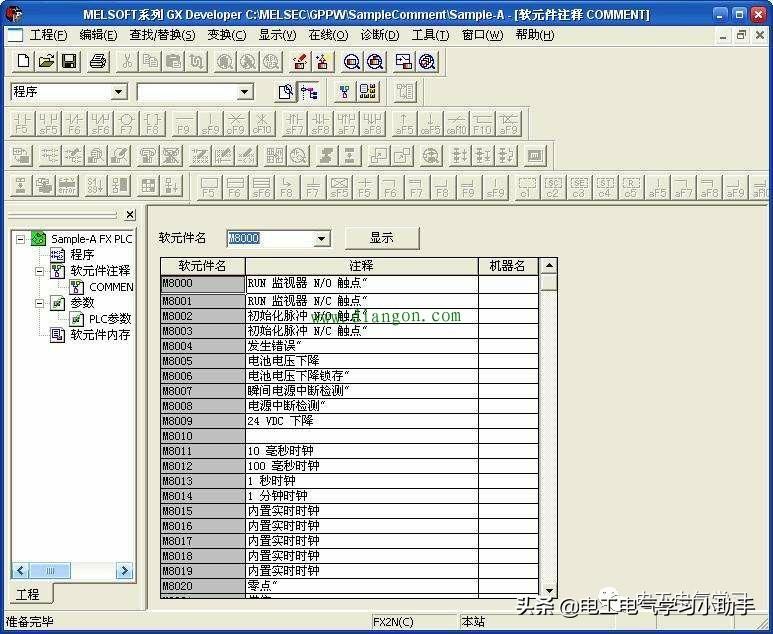Select COMMENT item in project tree
The width and height of the screenshot is (773, 634).
pos(111,287)
